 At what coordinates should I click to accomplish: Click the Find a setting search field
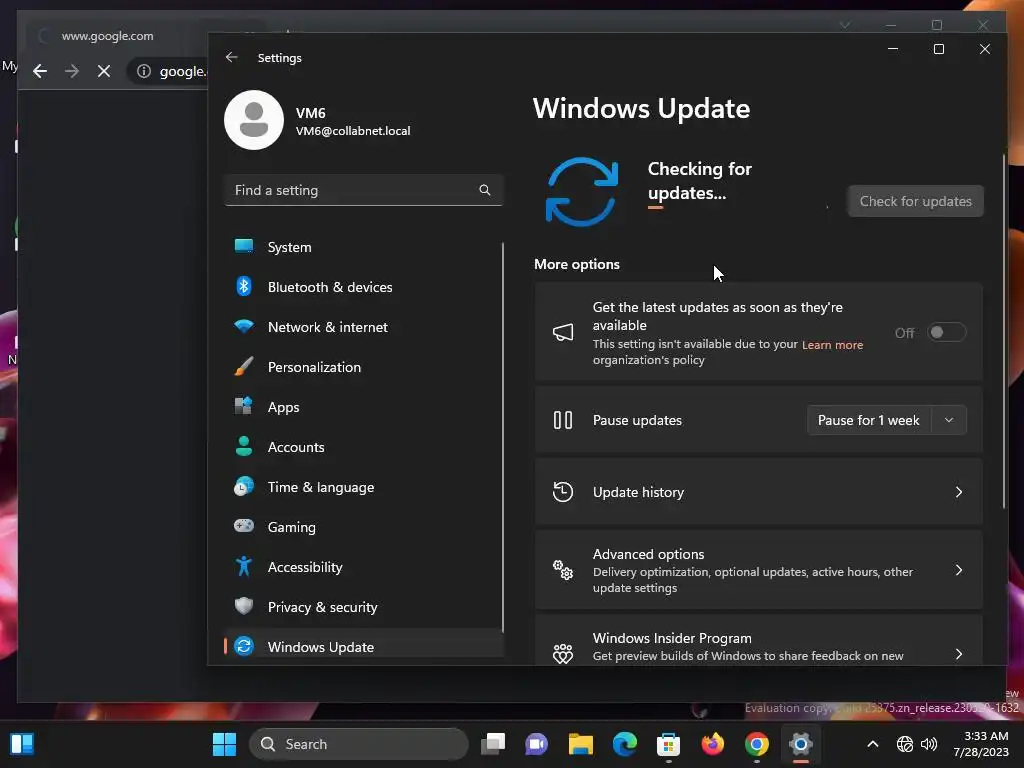[363, 190]
